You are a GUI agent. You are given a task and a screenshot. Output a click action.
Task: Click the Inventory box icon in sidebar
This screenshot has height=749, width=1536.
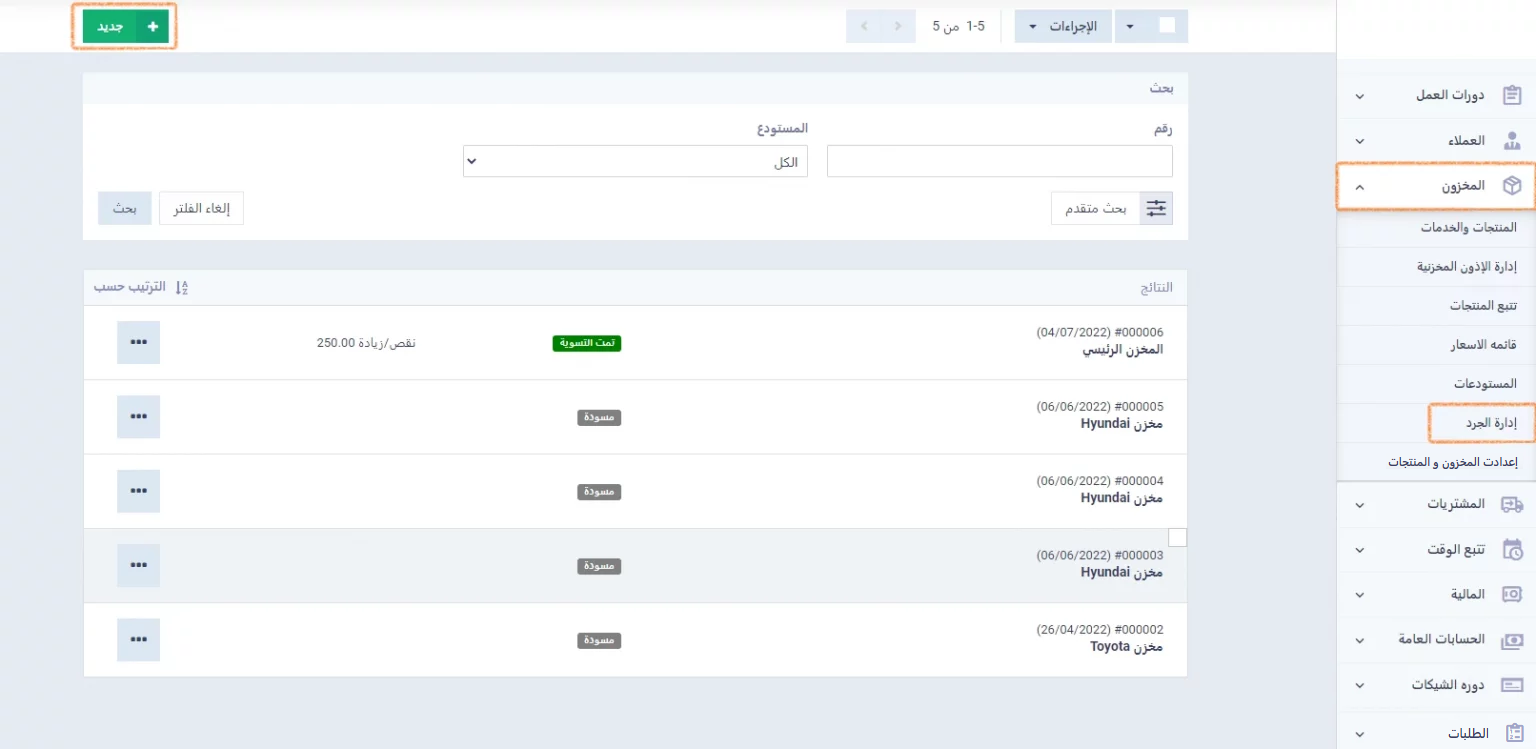[1511, 186]
